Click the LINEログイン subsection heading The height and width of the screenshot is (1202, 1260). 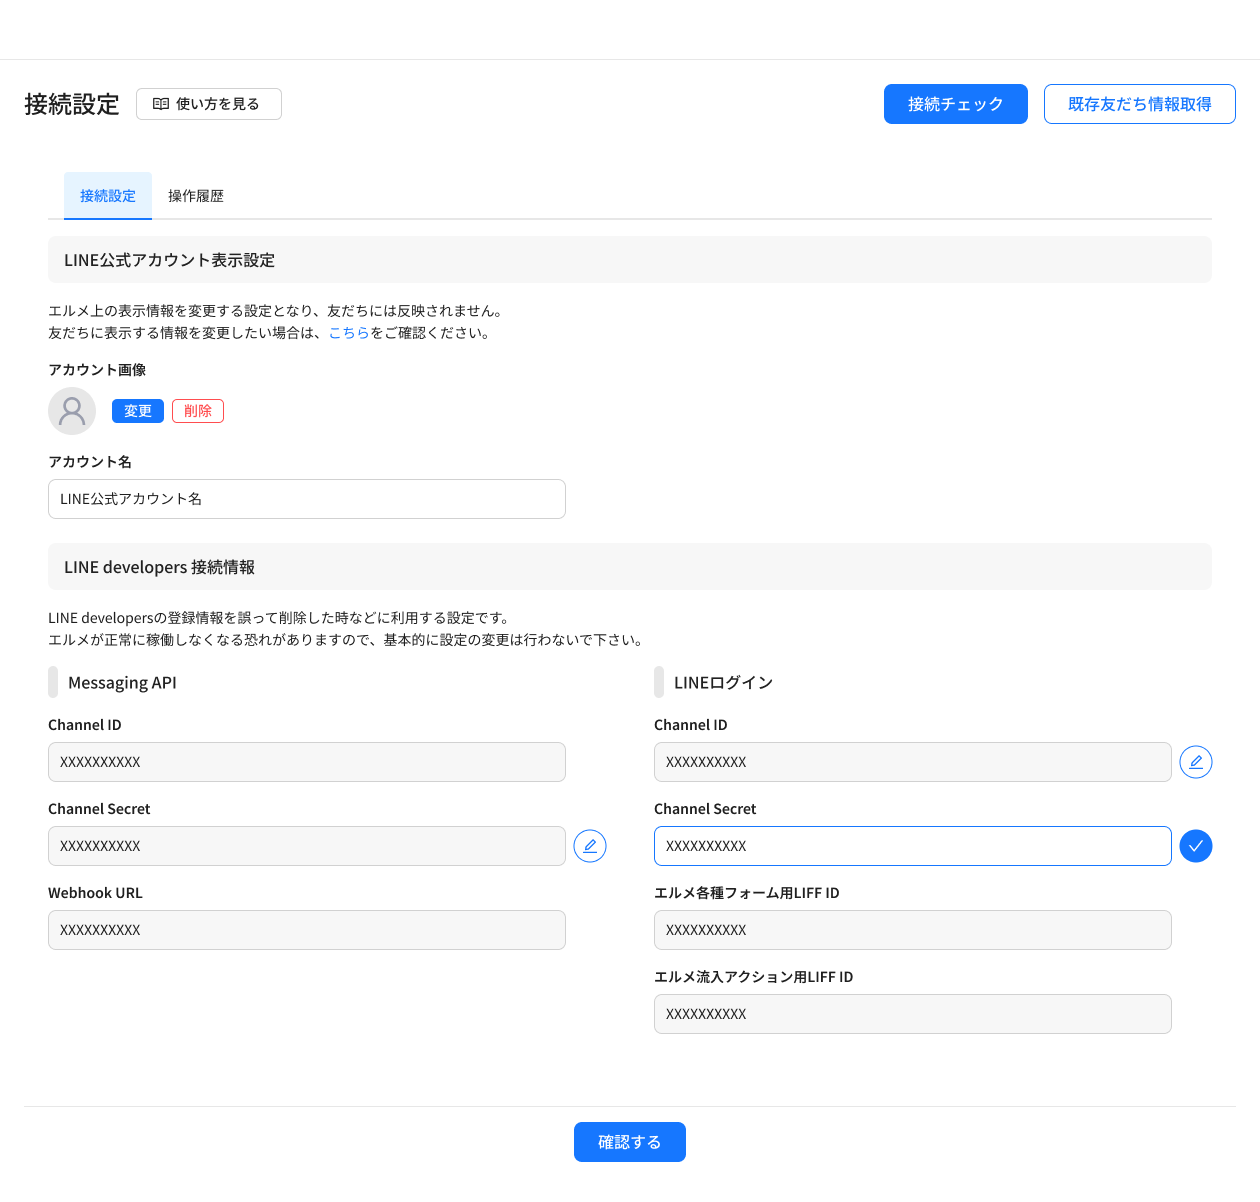tap(724, 683)
